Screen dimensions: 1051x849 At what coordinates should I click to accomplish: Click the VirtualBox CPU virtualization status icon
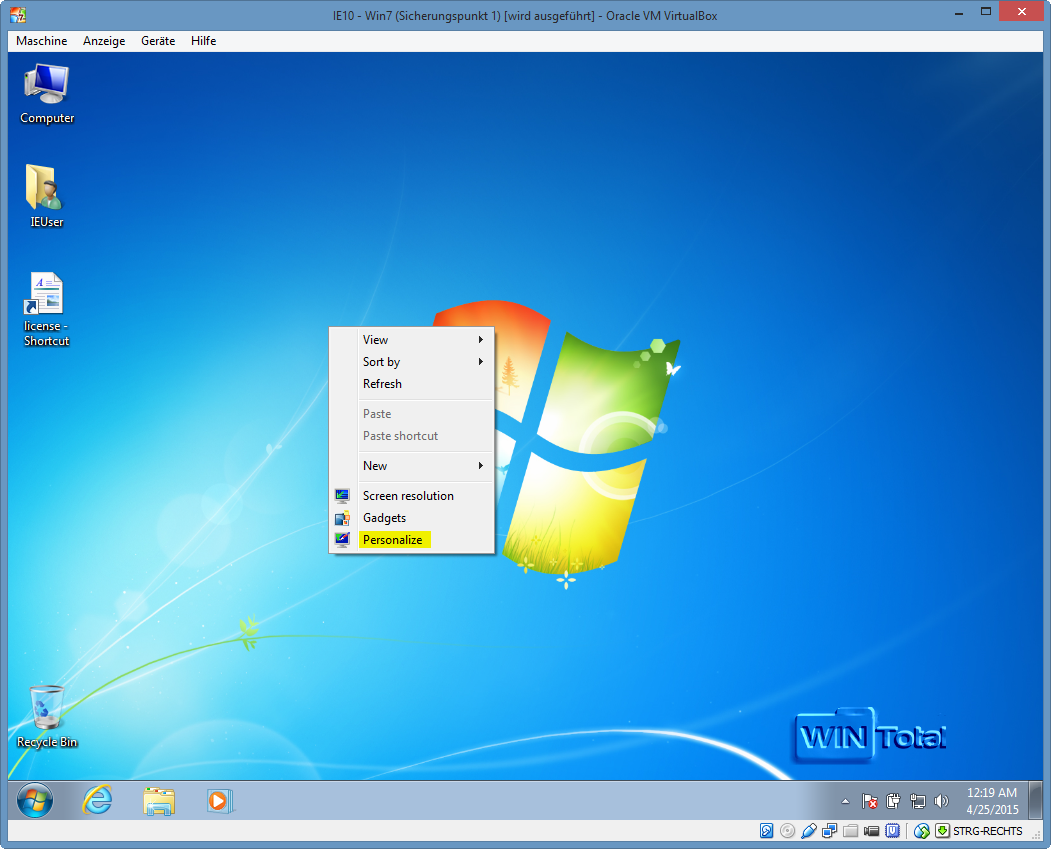pos(893,831)
